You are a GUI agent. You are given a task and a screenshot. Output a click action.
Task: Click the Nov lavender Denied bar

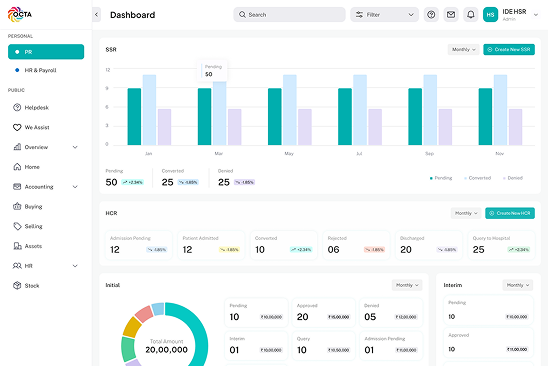click(x=515, y=127)
